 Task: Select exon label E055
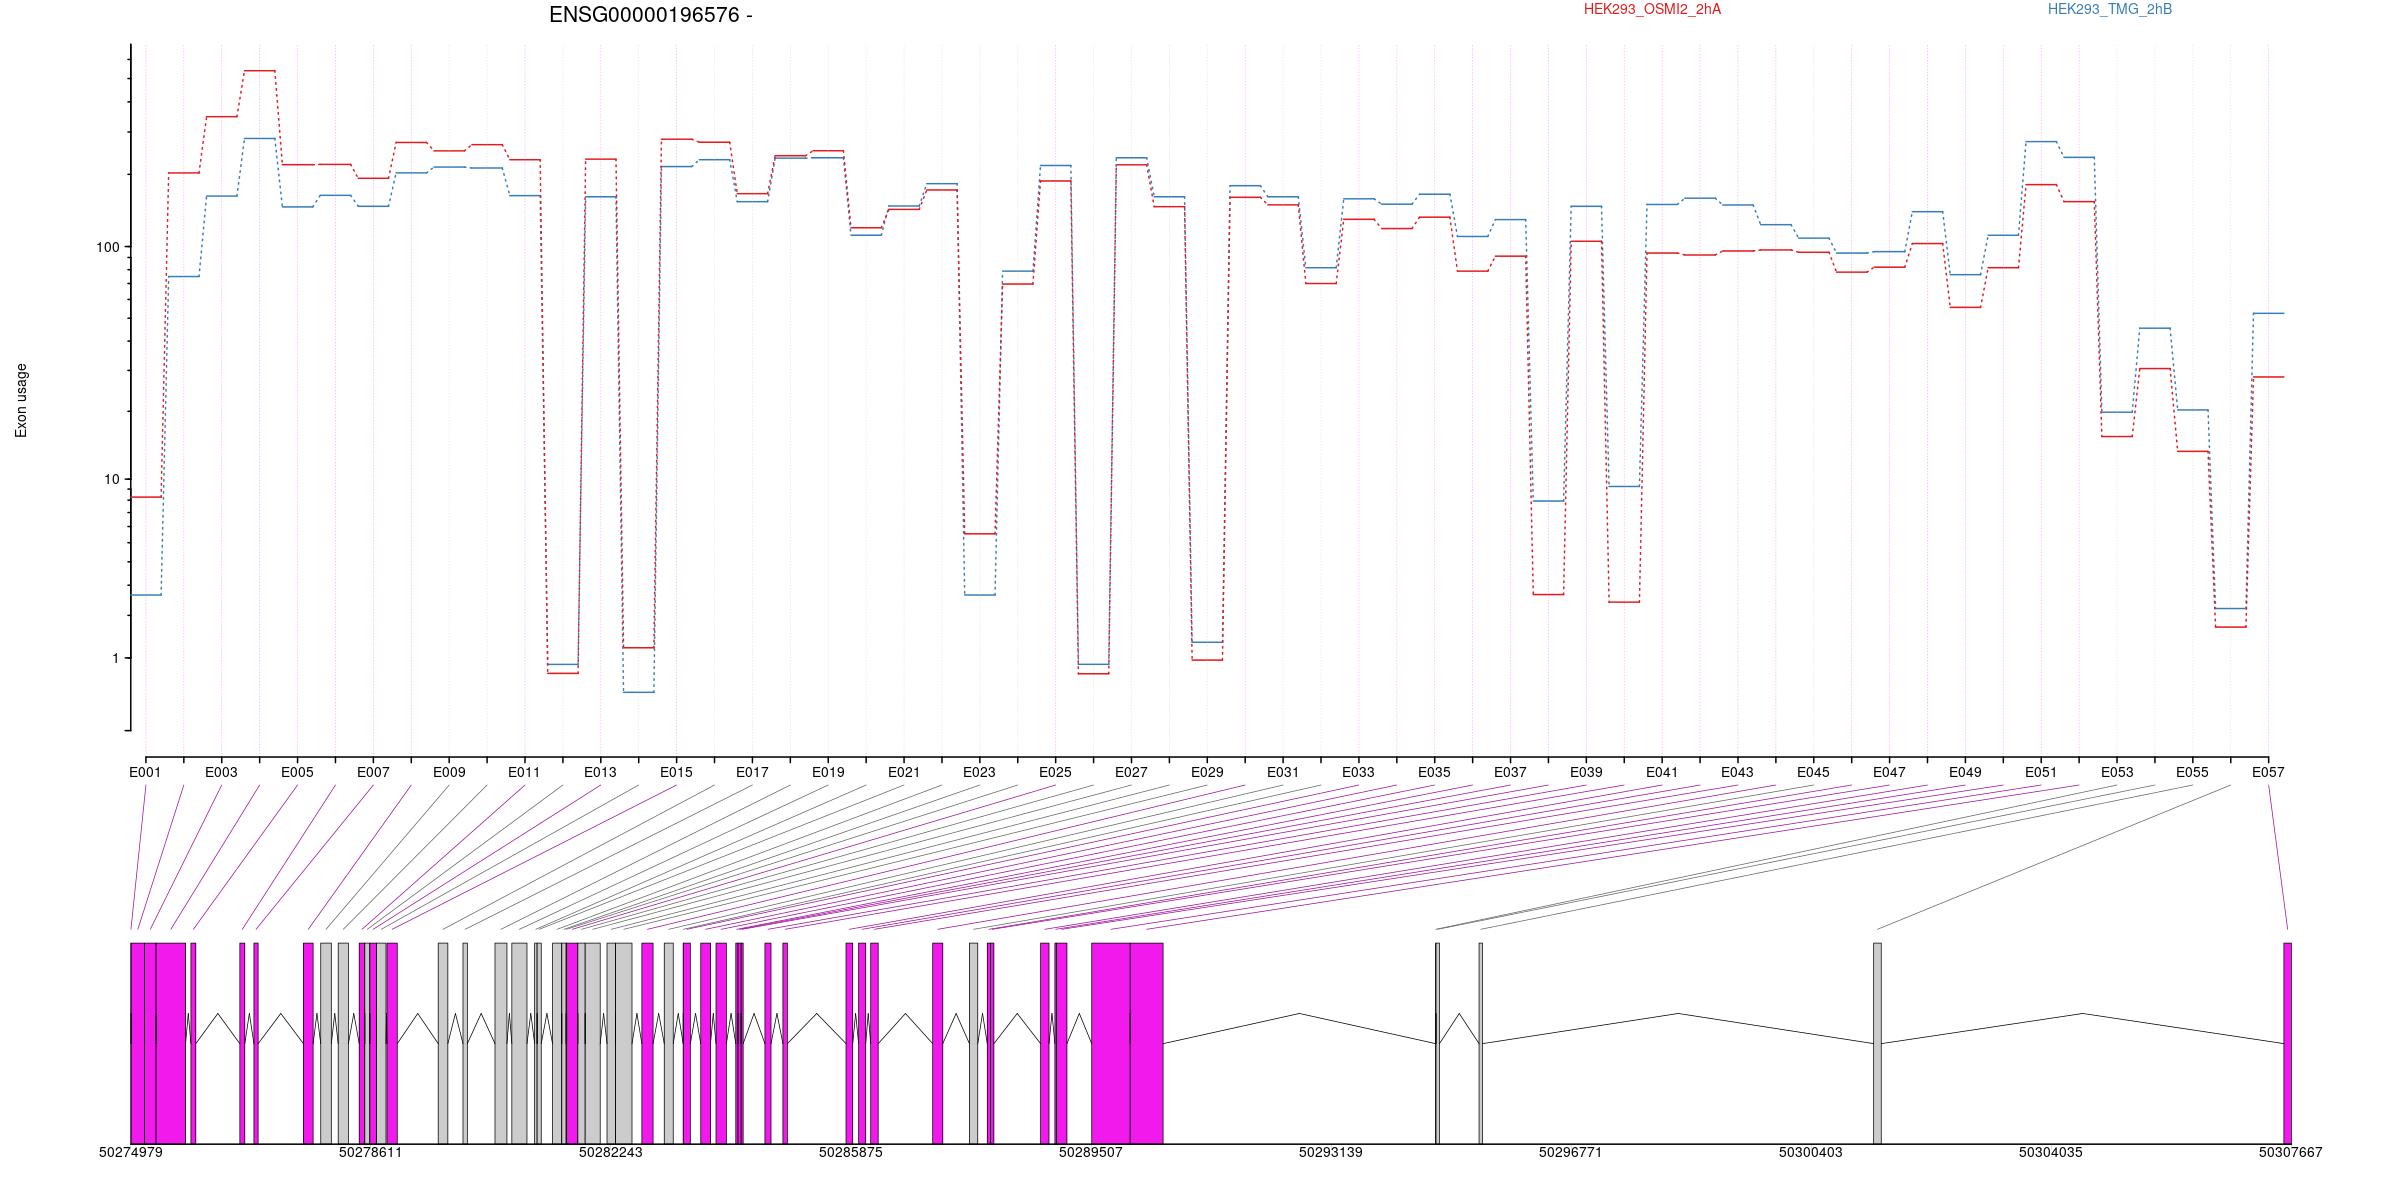[x=2192, y=772]
